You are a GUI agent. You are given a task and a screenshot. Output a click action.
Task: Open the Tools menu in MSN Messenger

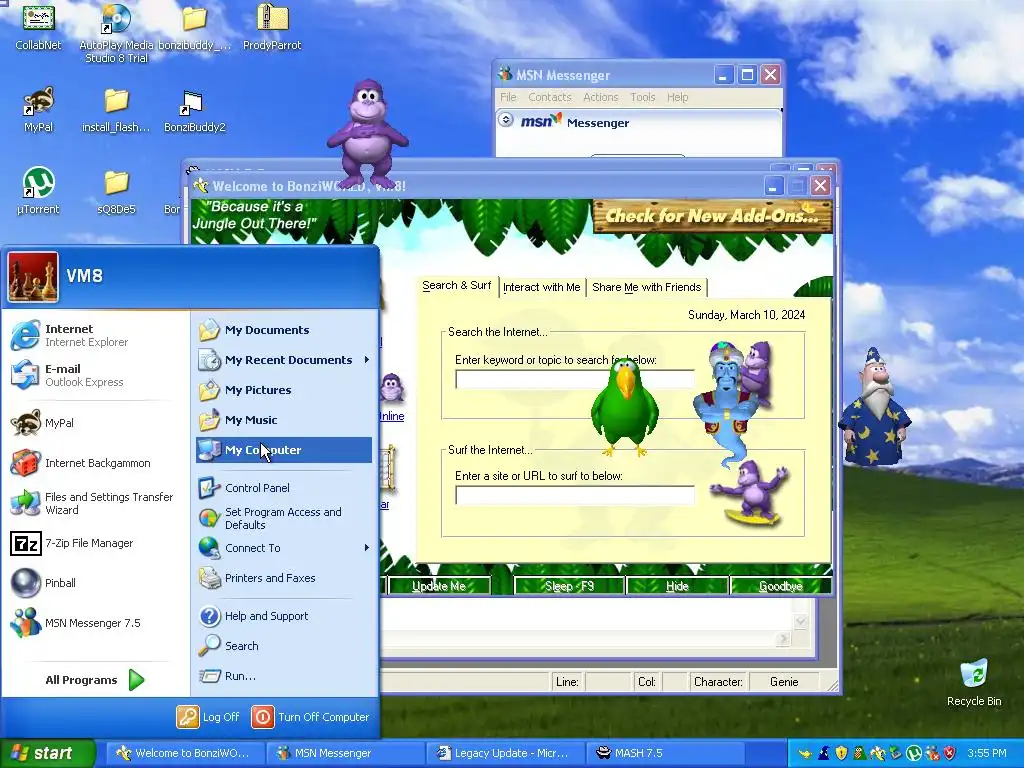[643, 97]
